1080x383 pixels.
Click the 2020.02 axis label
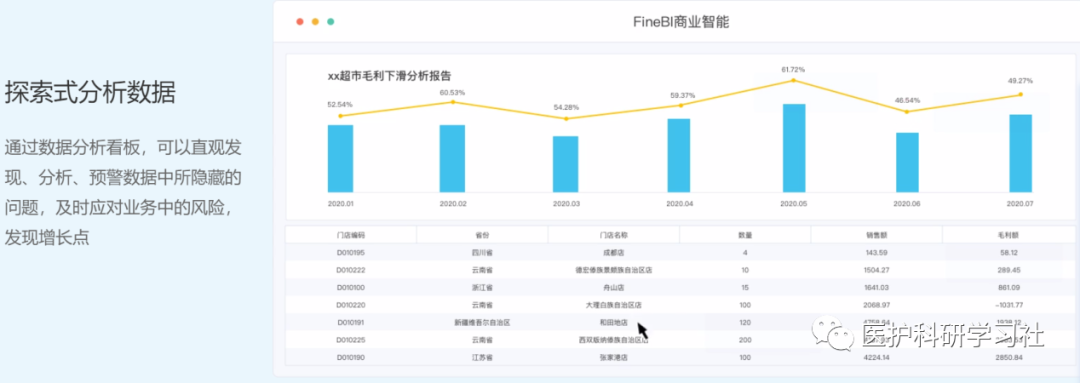(x=453, y=205)
